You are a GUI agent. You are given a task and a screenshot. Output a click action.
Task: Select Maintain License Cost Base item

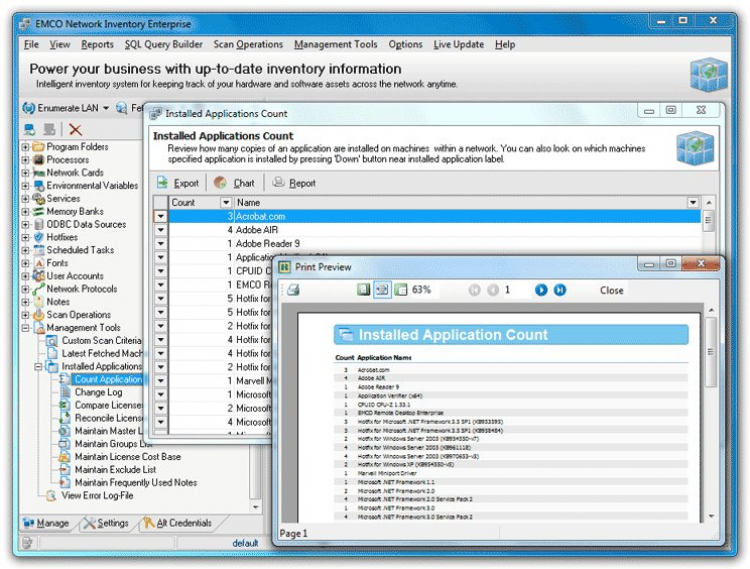coord(128,457)
